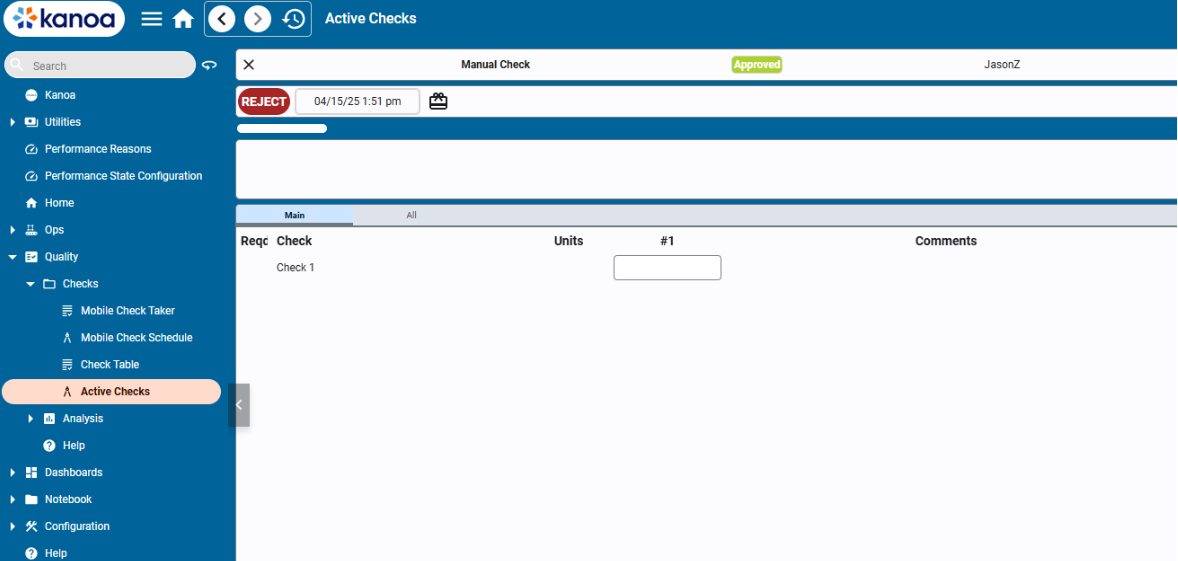1178x561 pixels.
Task: Click the Notebook folder icon
Action: click(32, 499)
